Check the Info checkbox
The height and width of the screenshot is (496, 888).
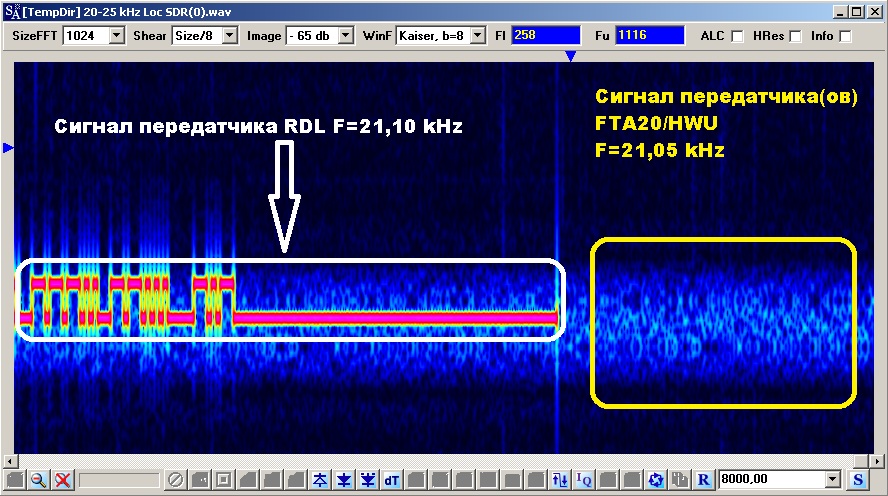pyautogui.click(x=846, y=36)
